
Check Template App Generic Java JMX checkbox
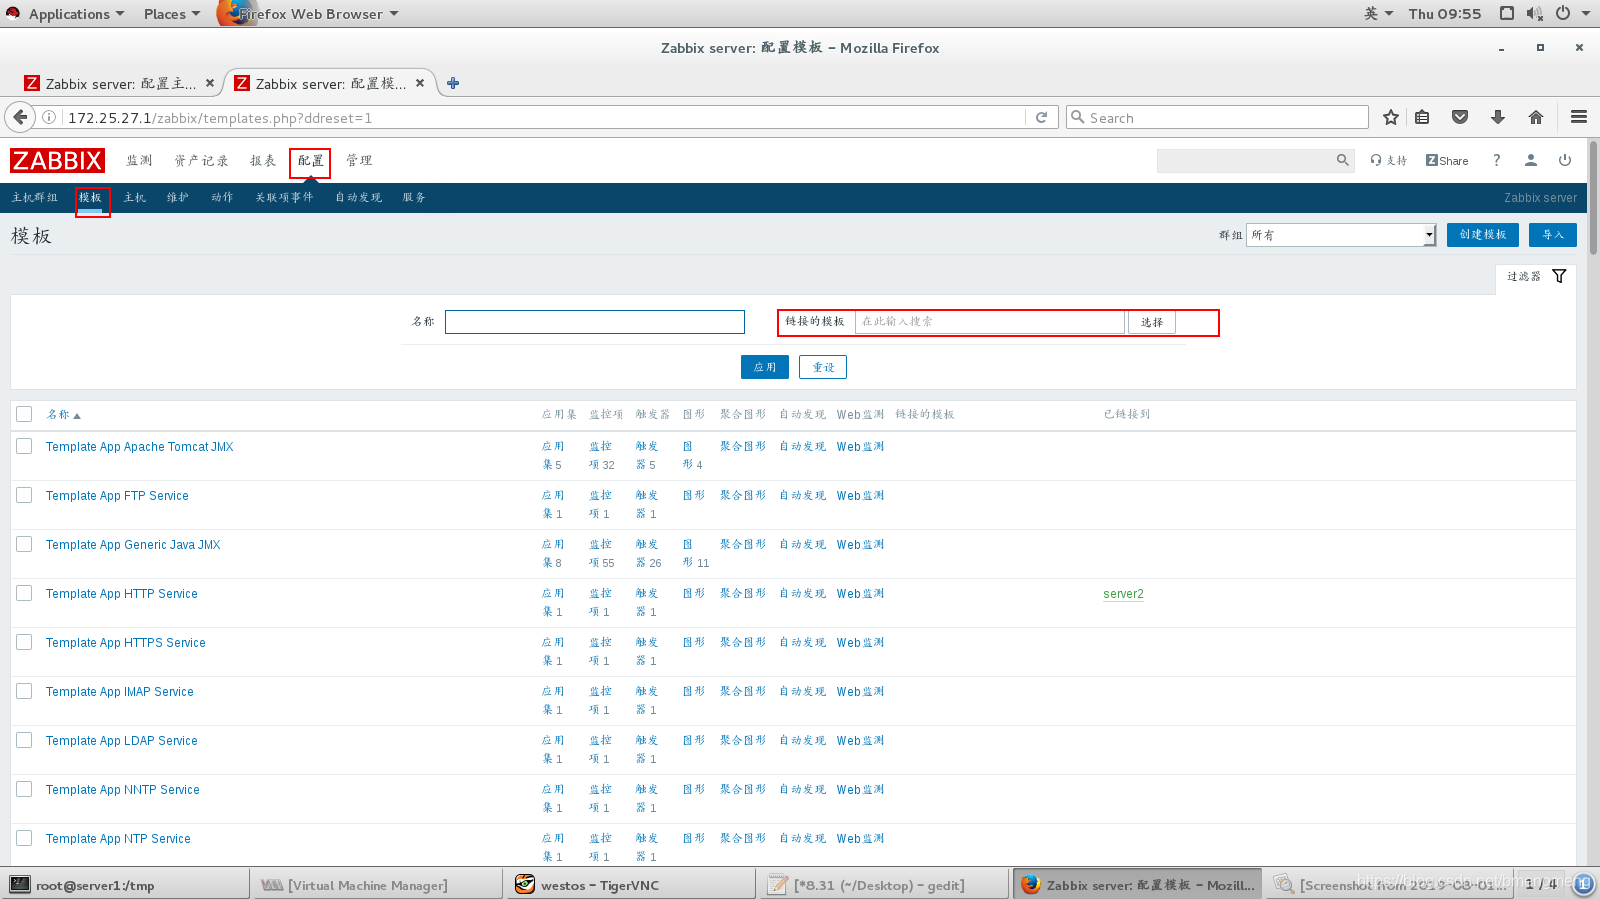24,544
